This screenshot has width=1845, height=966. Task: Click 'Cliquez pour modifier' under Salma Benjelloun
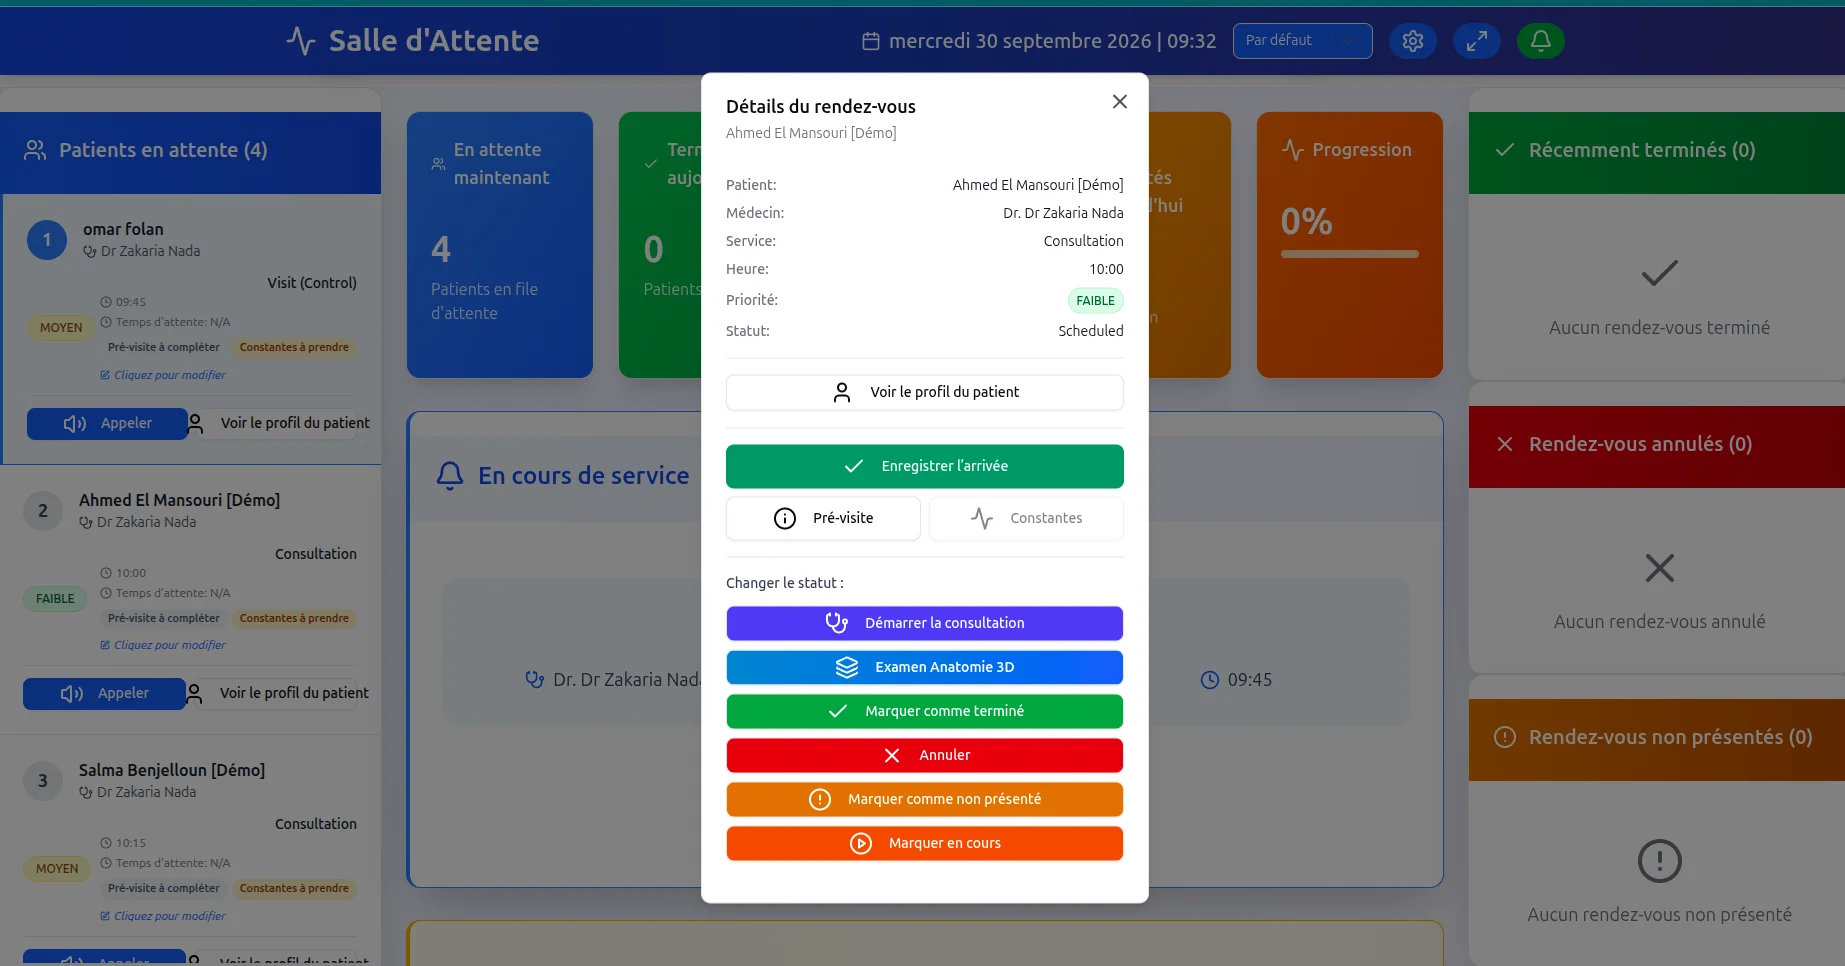[163, 916]
